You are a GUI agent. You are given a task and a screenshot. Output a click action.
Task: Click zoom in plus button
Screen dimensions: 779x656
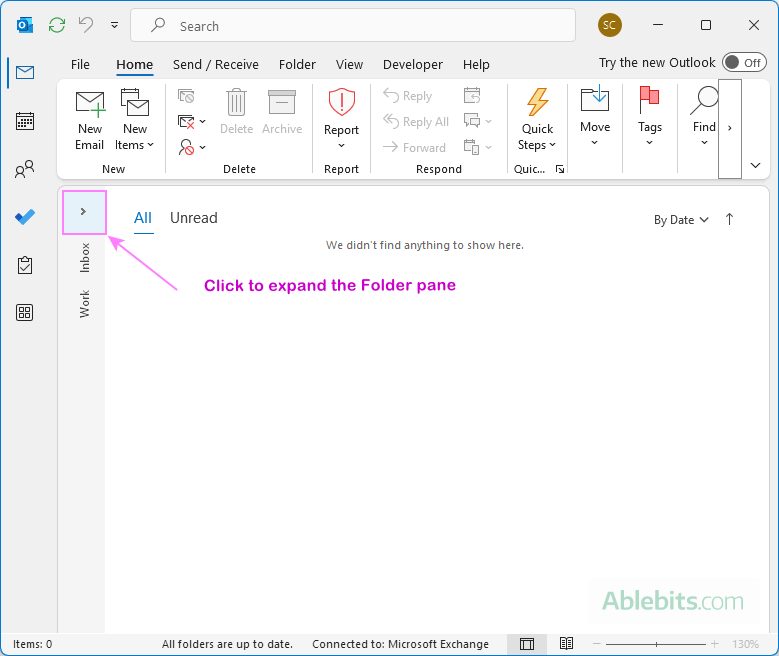tap(715, 644)
